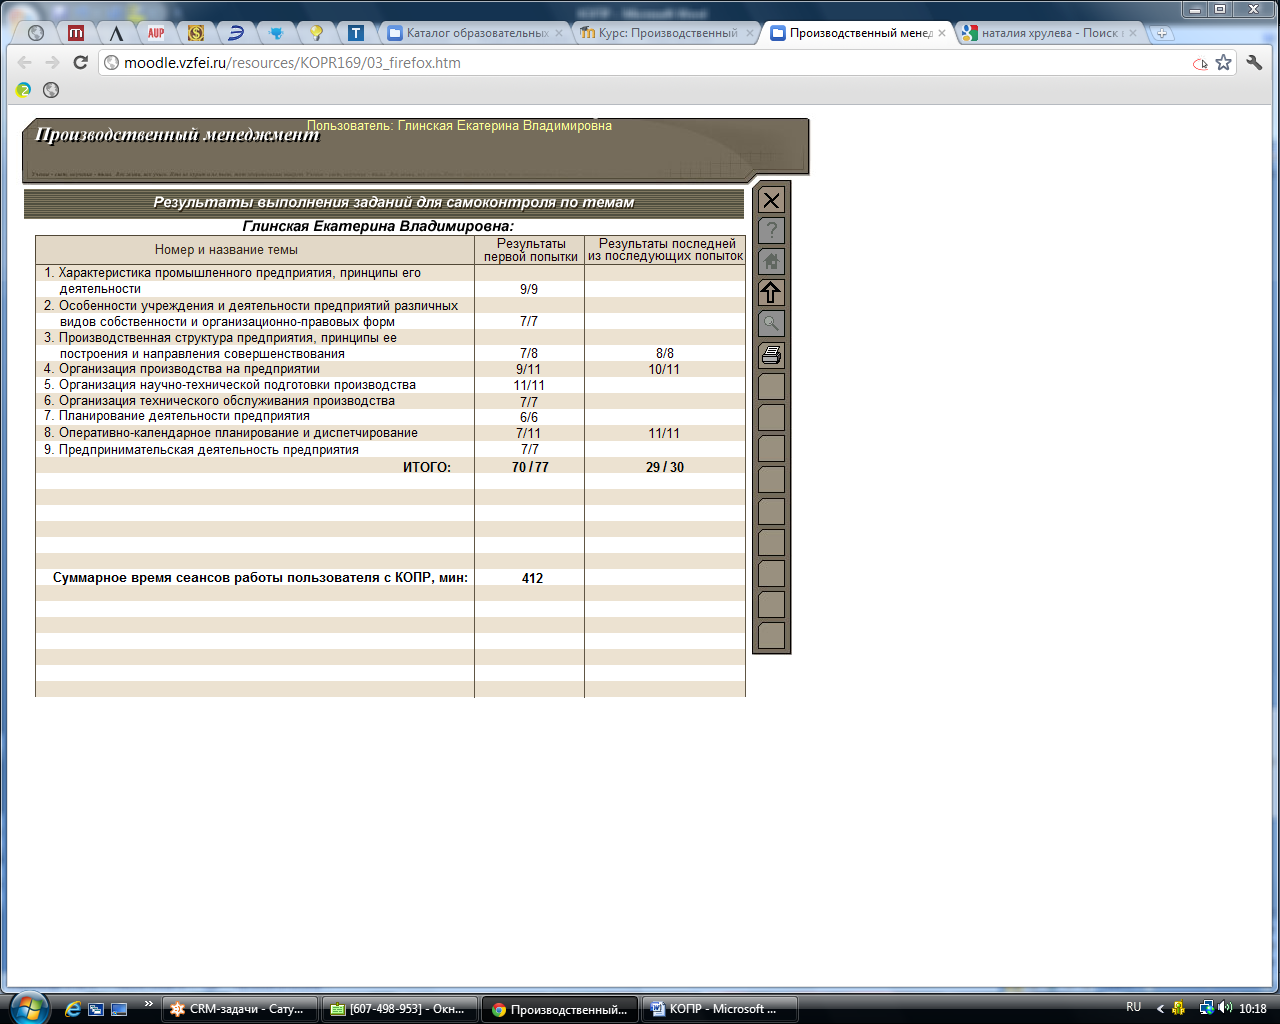The height and width of the screenshot is (1024, 1280).
Task: Click topic '4. Организация производства на предприятии'
Action: pos(182,369)
